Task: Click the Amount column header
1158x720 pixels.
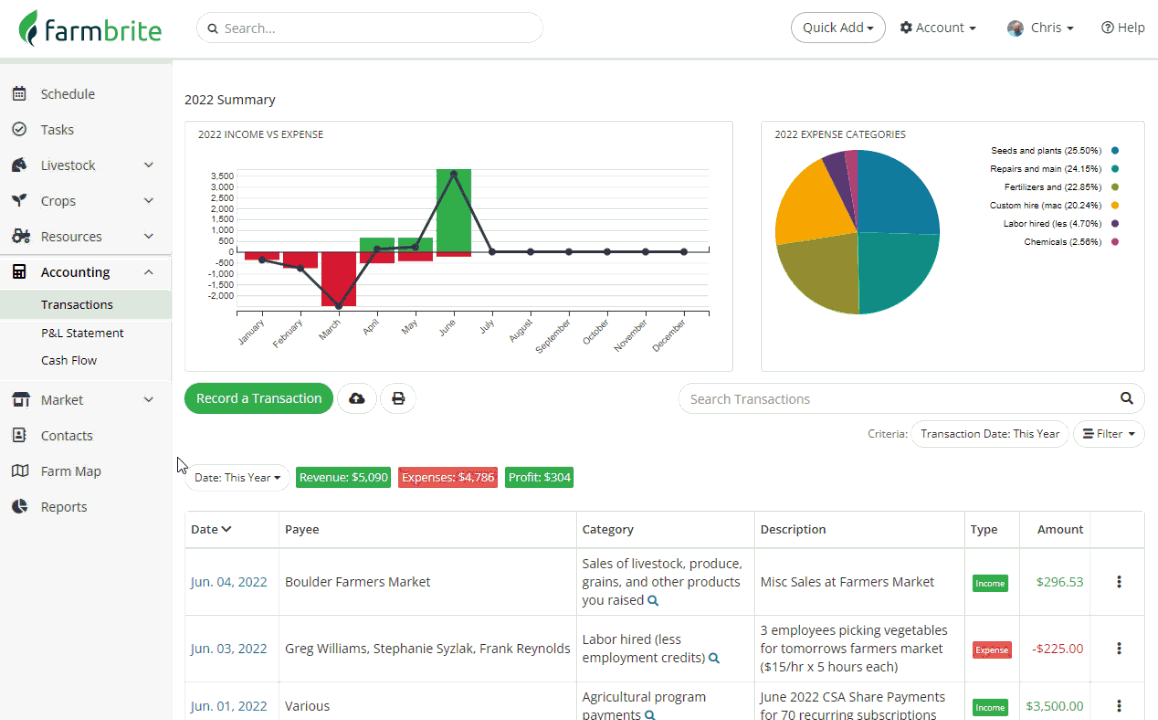Action: tap(1060, 529)
